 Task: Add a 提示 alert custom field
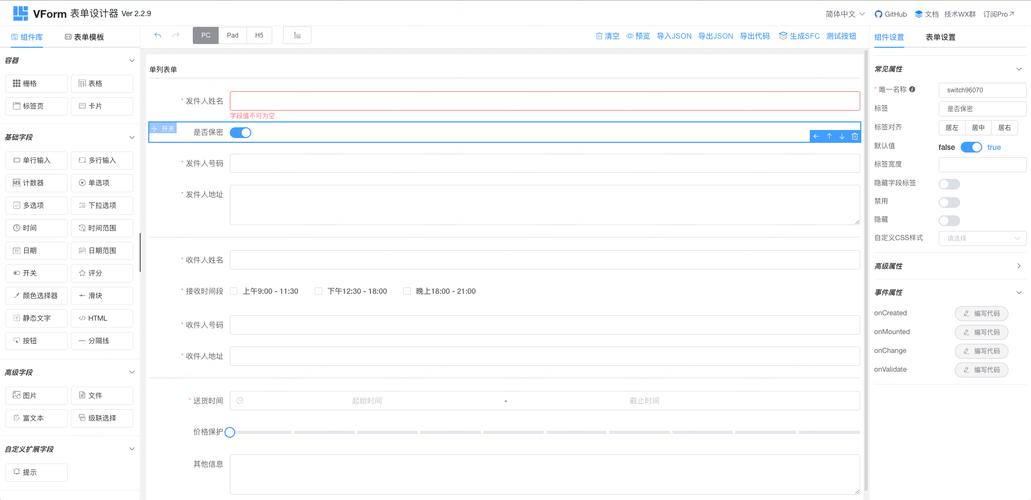click(36, 472)
